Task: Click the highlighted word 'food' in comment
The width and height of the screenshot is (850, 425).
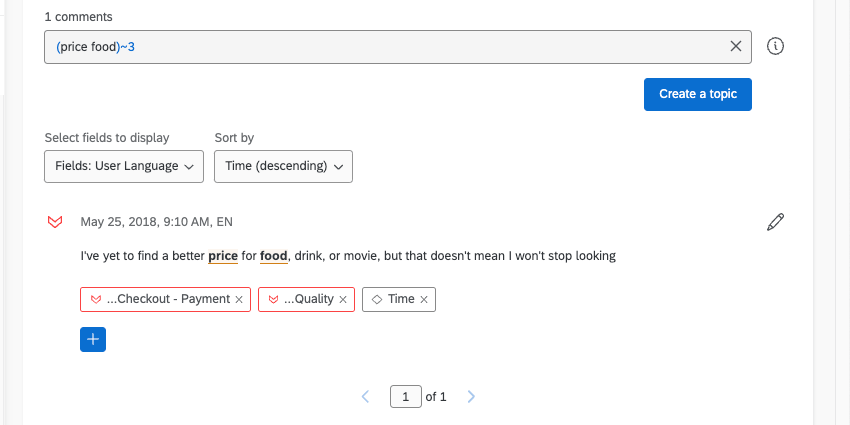Action: [273, 256]
